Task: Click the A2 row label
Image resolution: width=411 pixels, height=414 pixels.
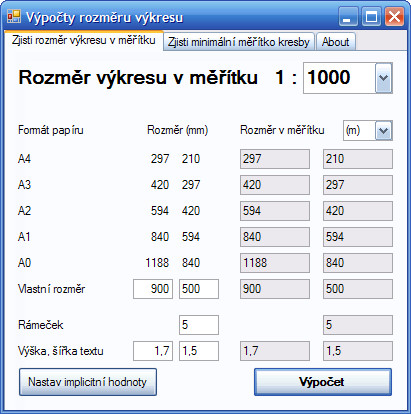Action: [x=24, y=211]
